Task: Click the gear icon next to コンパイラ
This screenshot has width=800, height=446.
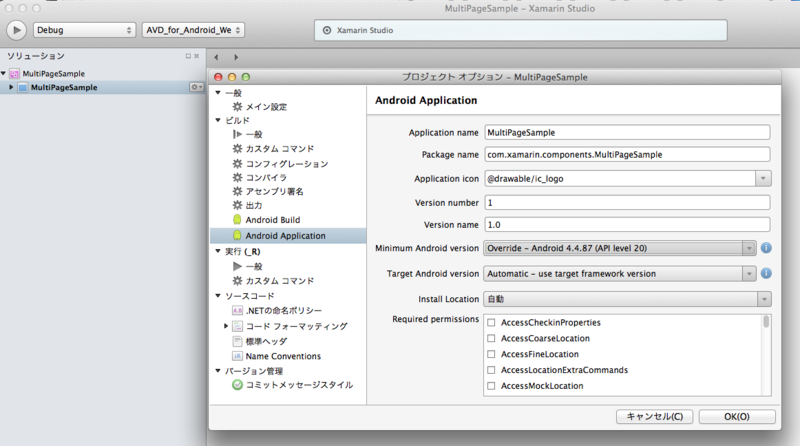Action: (237, 178)
